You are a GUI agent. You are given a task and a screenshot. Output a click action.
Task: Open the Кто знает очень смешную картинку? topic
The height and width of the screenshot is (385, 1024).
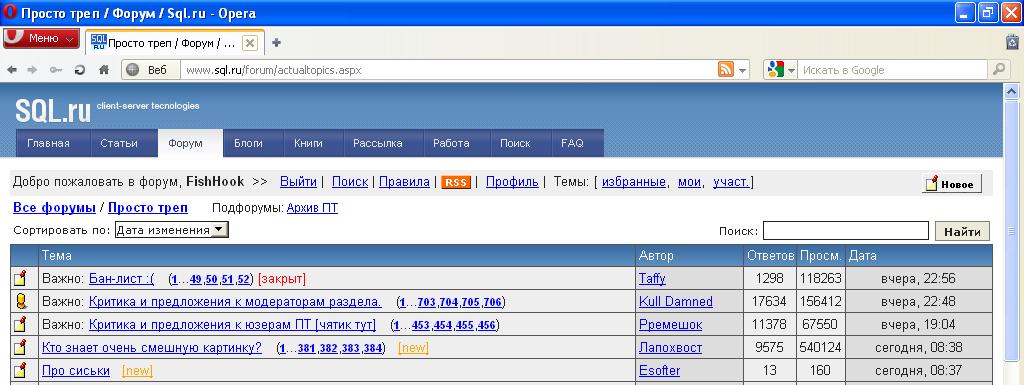point(152,348)
